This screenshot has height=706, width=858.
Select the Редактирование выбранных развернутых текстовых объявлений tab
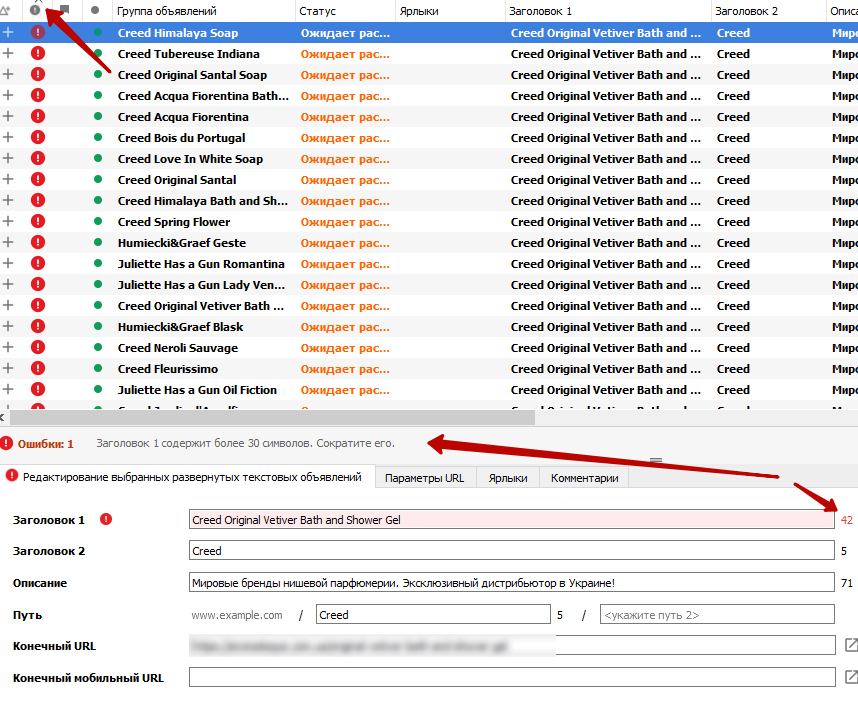(187, 477)
